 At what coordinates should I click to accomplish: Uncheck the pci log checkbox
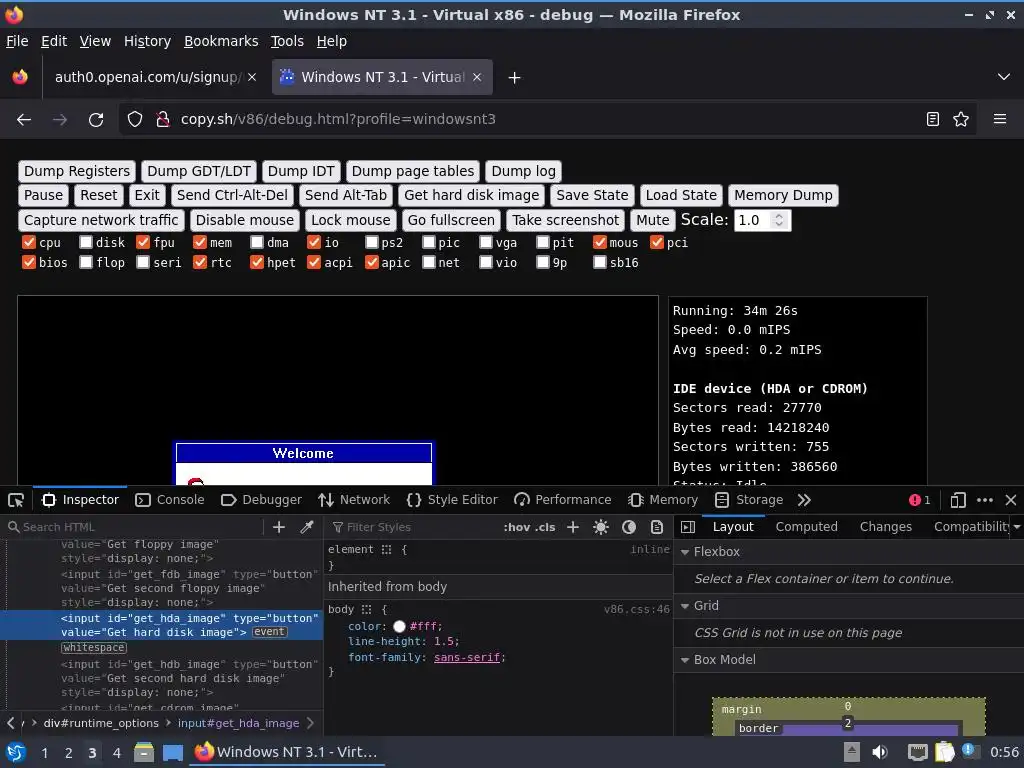656,242
